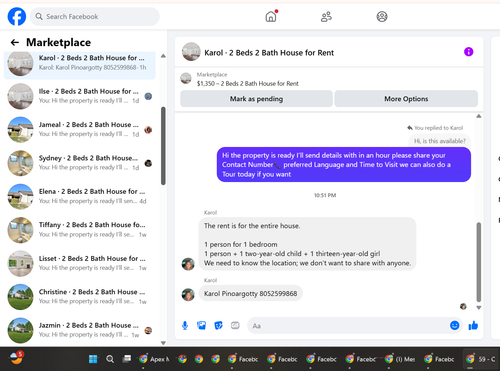Open Sydney conversation in list
This screenshot has width=500, height=371.
80,163
